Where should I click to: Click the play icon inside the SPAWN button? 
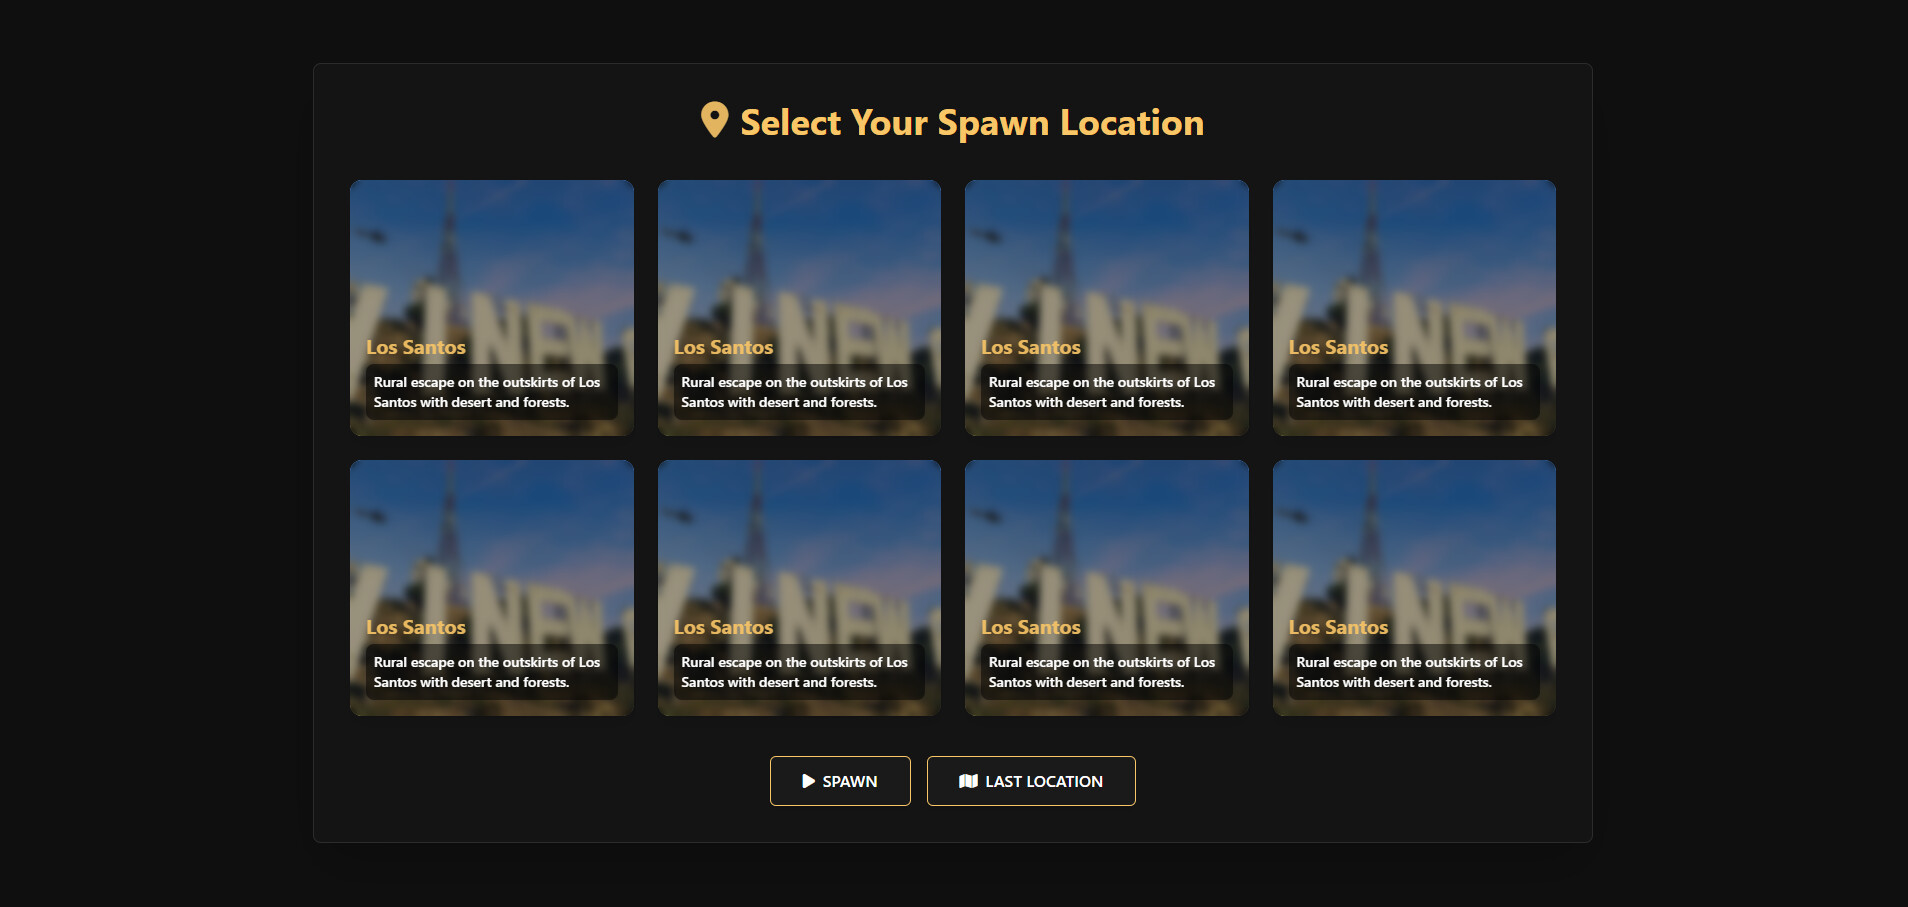pyautogui.click(x=809, y=781)
